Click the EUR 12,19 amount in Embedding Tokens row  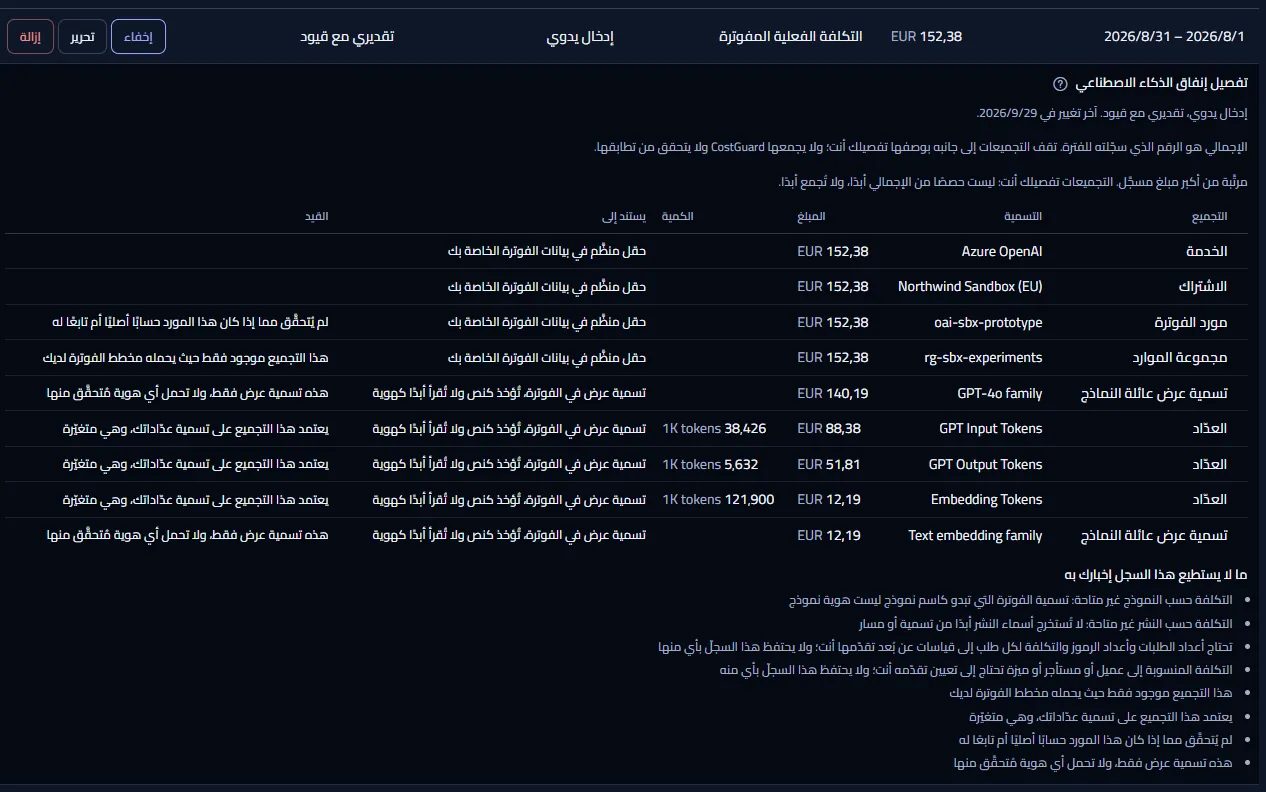point(829,499)
